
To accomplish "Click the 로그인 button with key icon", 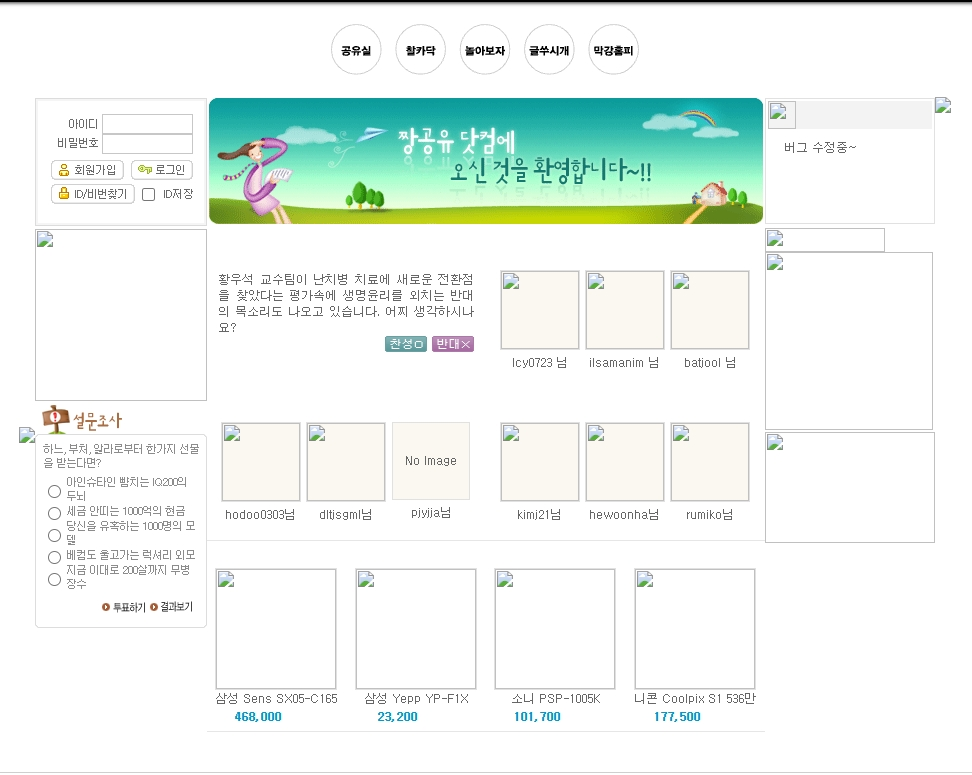I will [161, 170].
